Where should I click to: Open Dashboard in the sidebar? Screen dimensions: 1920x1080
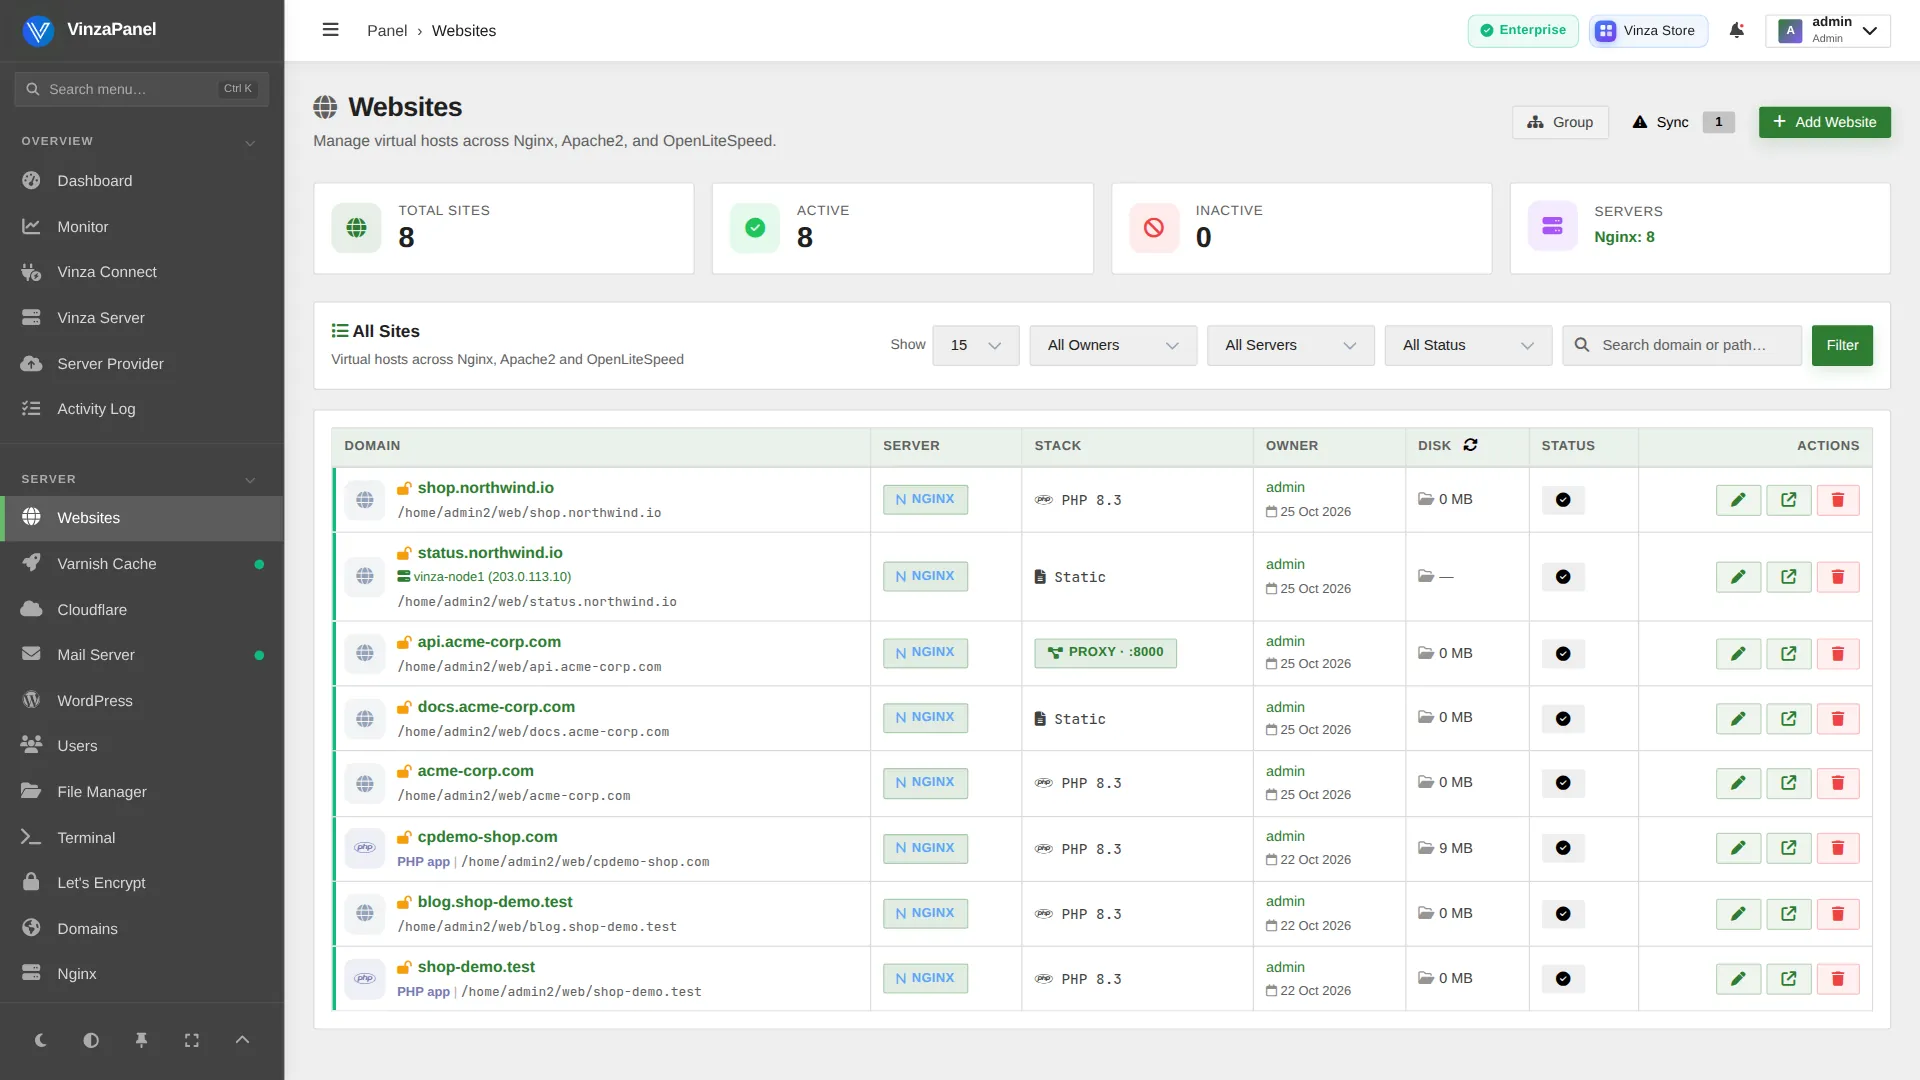click(141, 181)
